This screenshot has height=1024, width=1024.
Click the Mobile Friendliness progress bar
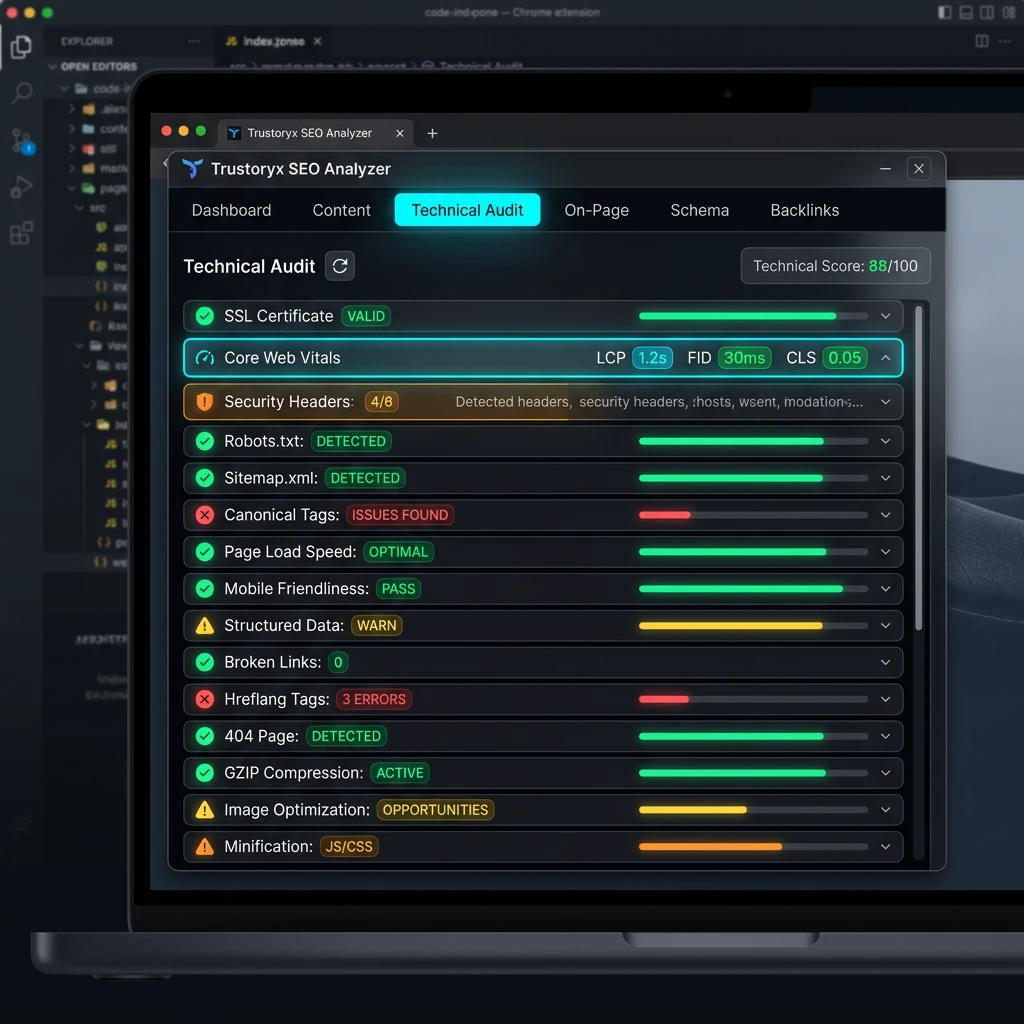pos(753,588)
